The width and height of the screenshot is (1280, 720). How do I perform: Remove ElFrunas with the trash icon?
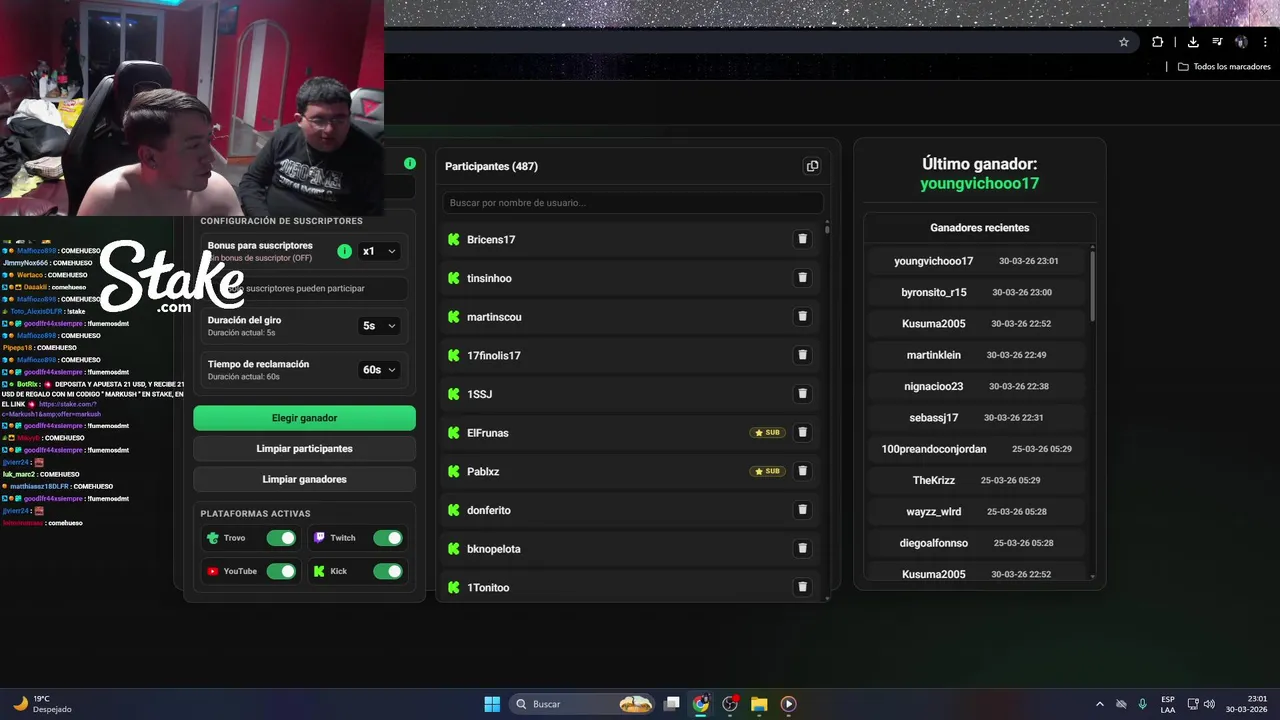point(802,432)
